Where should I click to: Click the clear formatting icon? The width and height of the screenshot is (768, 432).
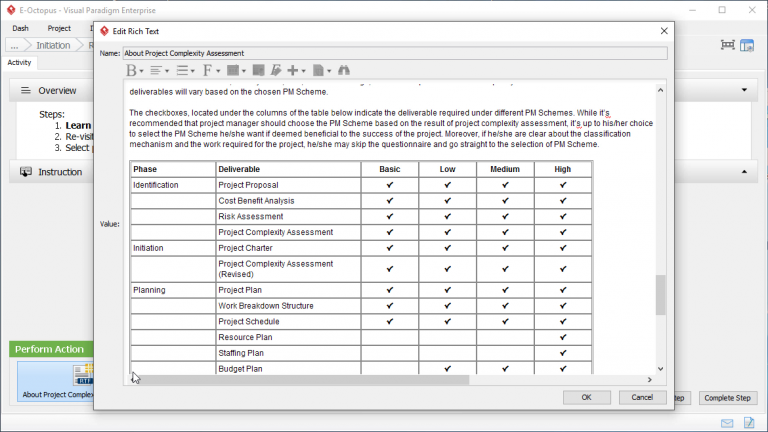(275, 71)
